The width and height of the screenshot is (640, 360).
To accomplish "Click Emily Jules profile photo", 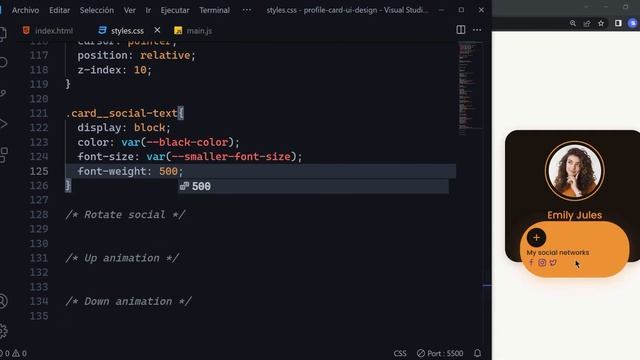I will tap(574, 171).
